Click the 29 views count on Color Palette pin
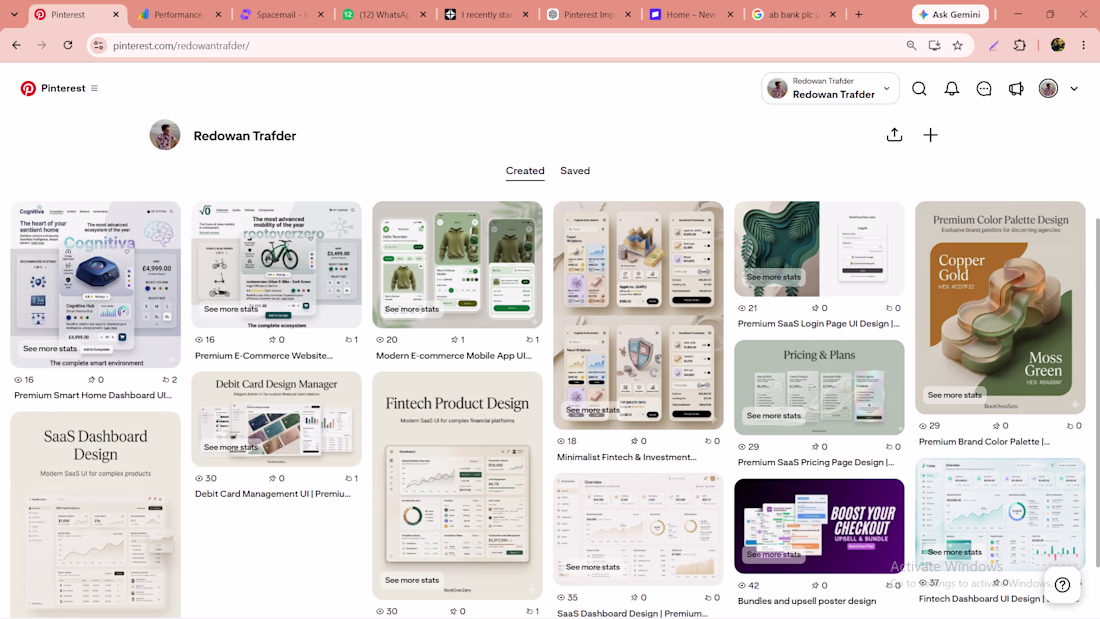 [930, 426]
